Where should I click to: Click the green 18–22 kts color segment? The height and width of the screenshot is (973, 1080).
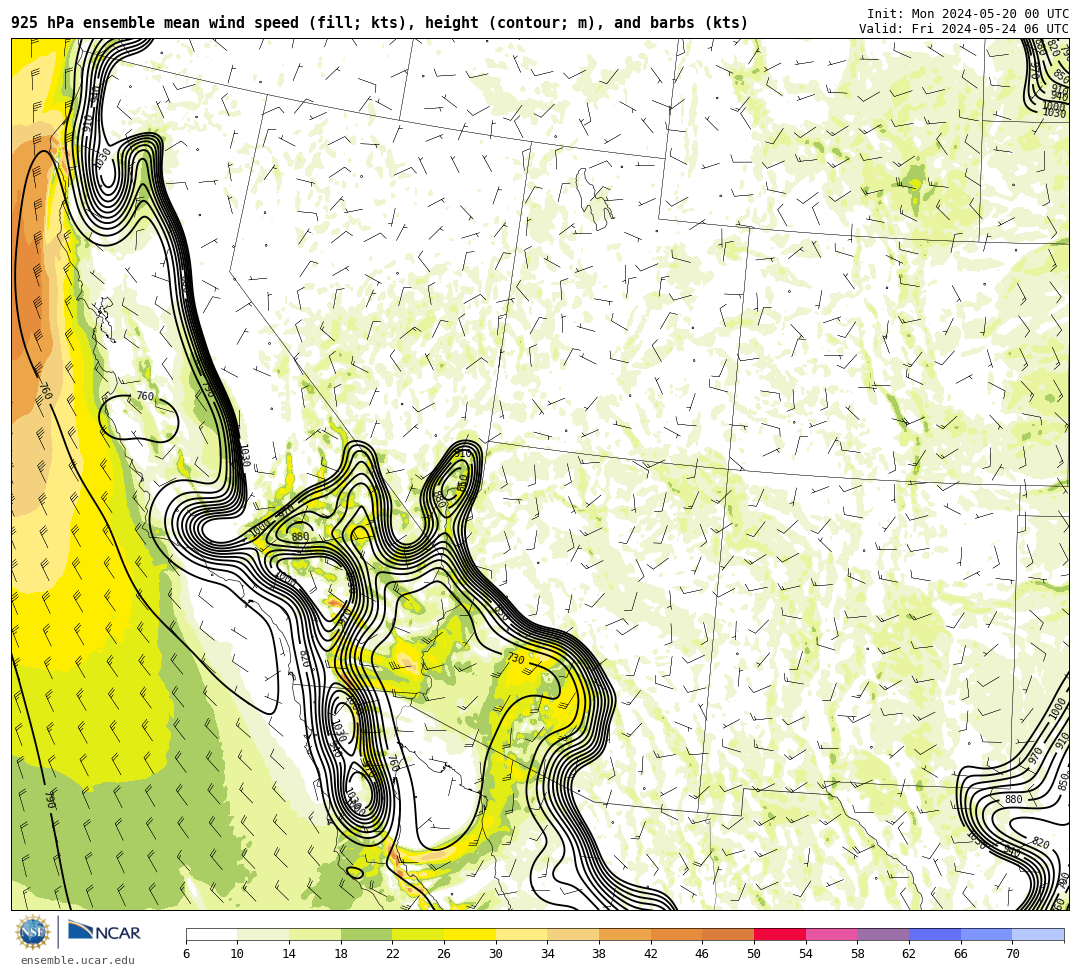(x=366, y=934)
